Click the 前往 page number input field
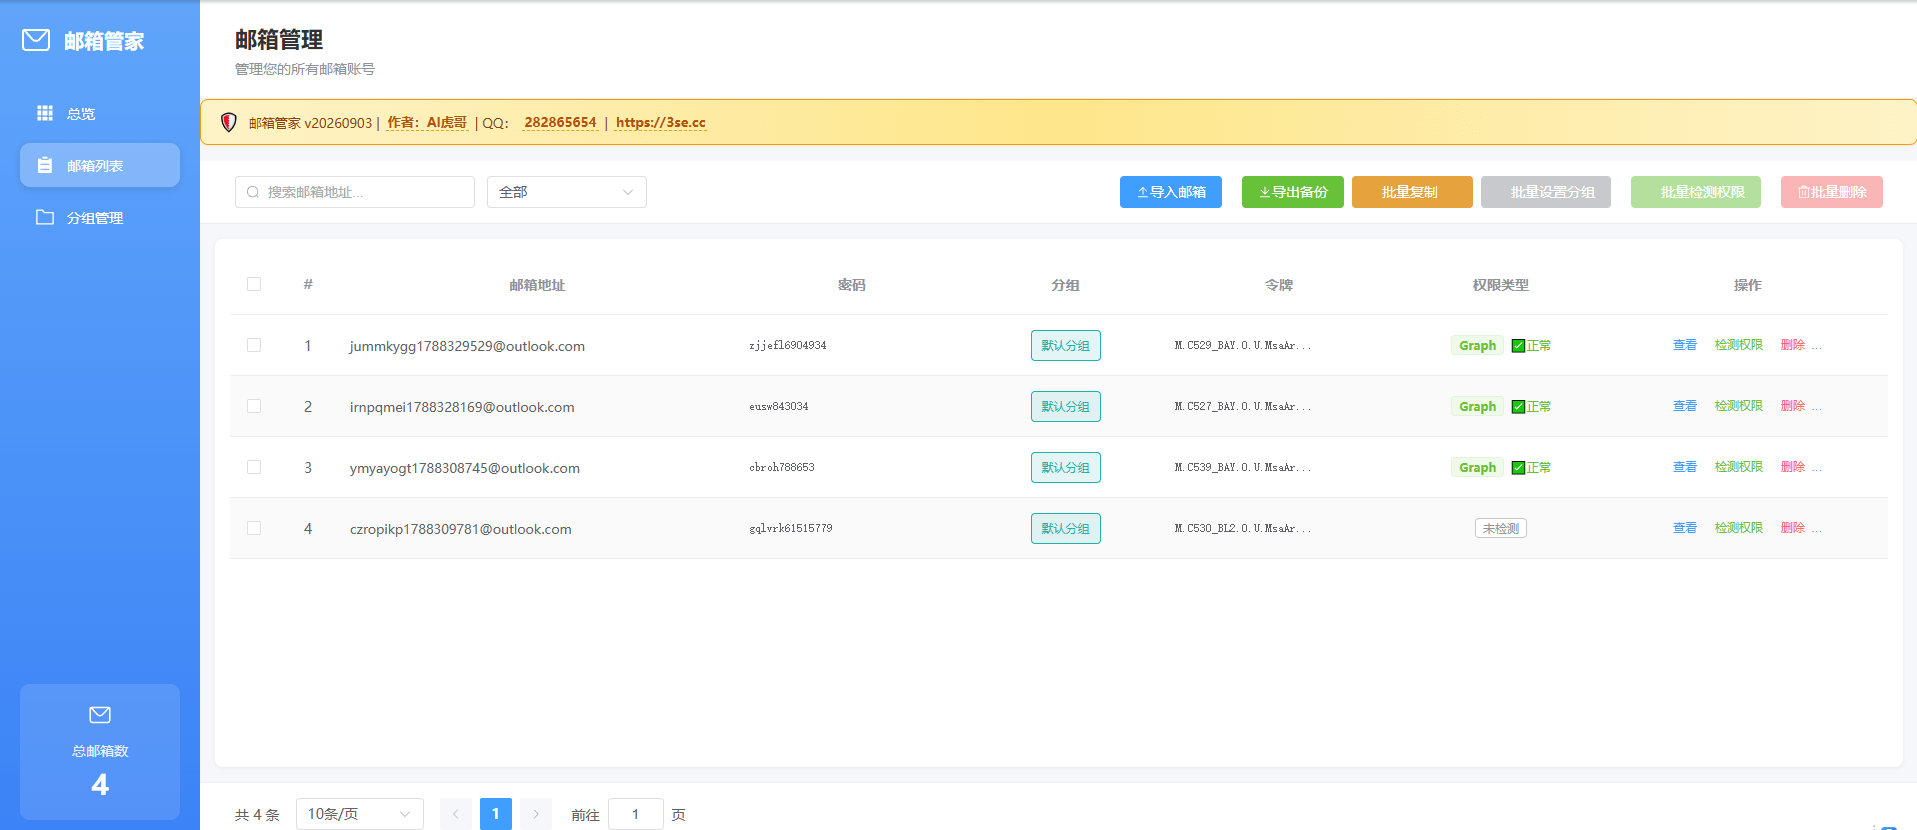Image resolution: width=1917 pixels, height=830 pixels. pos(636,814)
